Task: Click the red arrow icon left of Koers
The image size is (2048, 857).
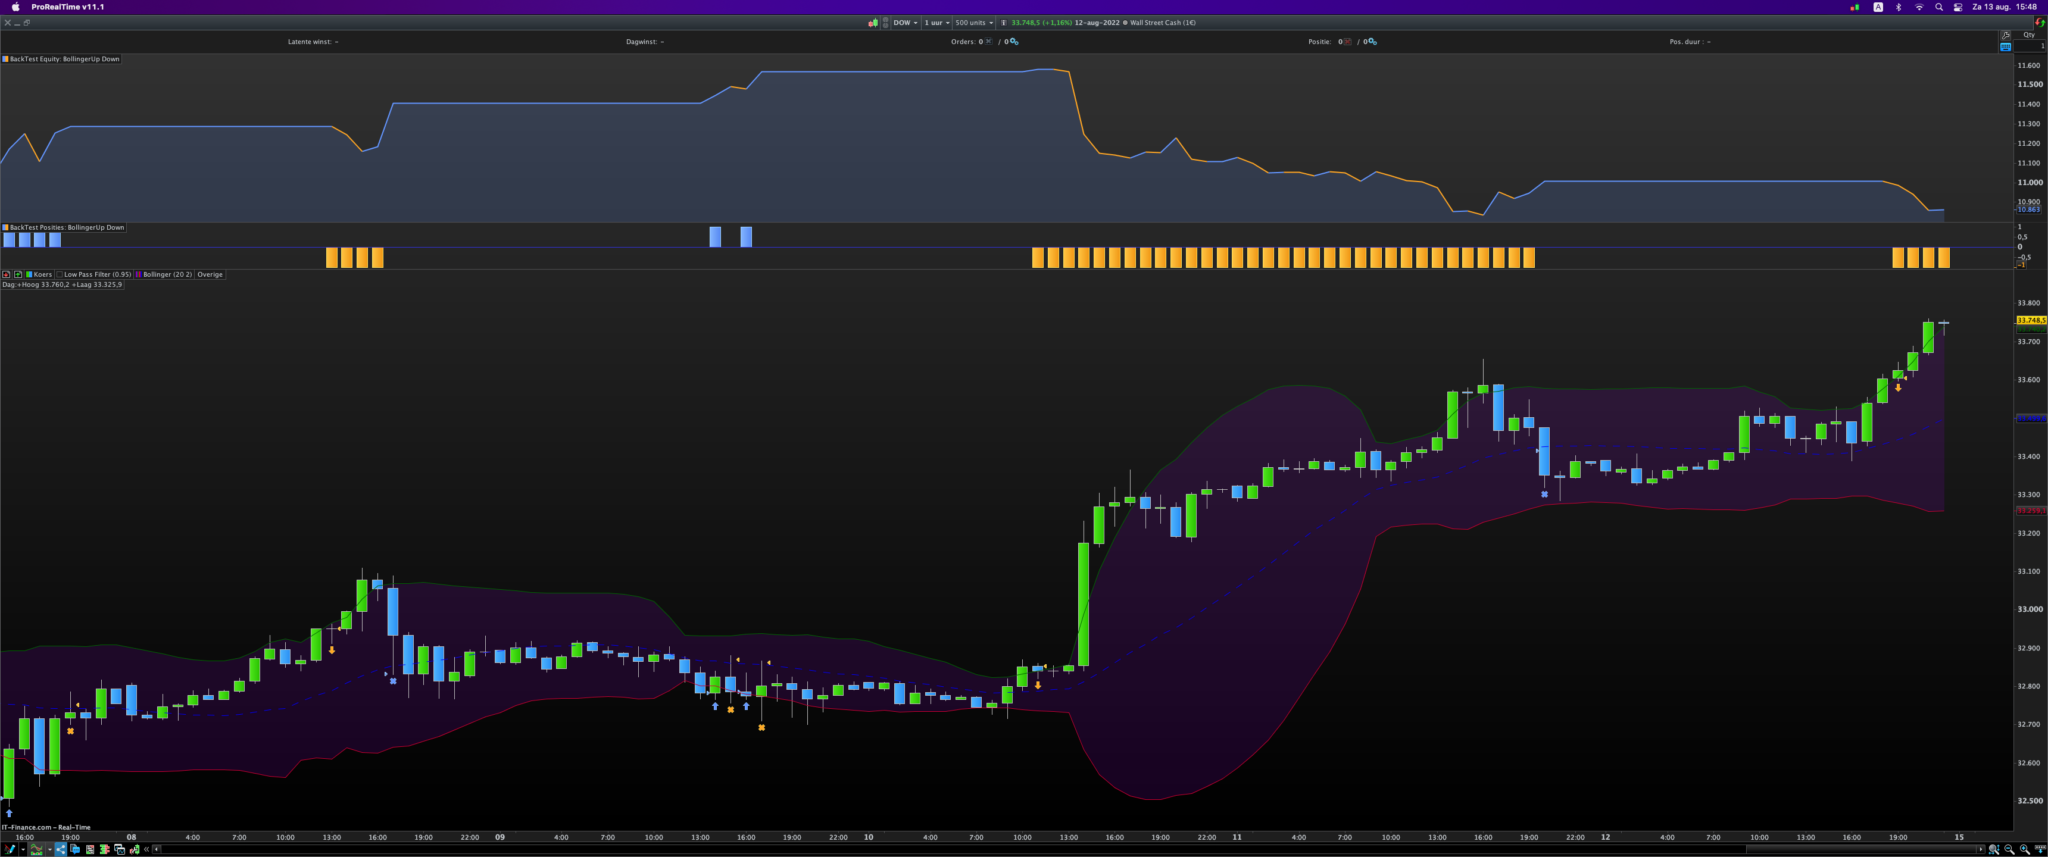Action: (x=6, y=274)
